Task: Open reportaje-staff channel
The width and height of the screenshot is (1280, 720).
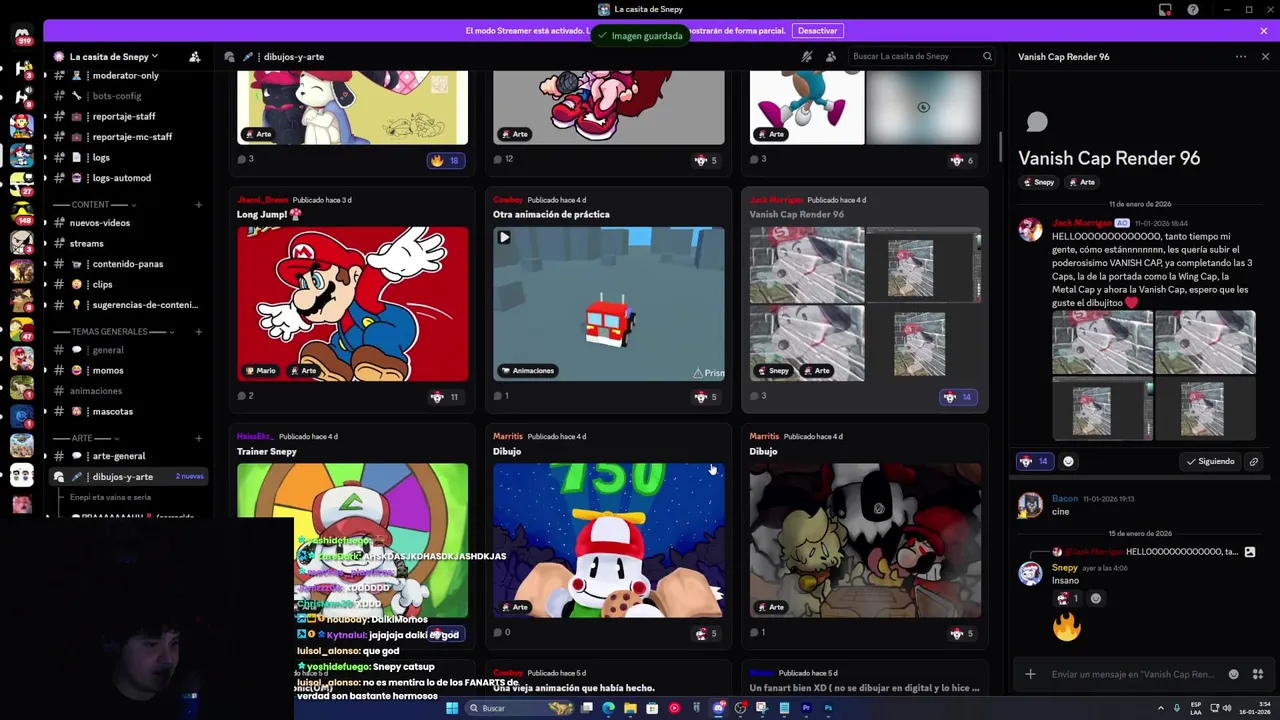Action: point(126,116)
